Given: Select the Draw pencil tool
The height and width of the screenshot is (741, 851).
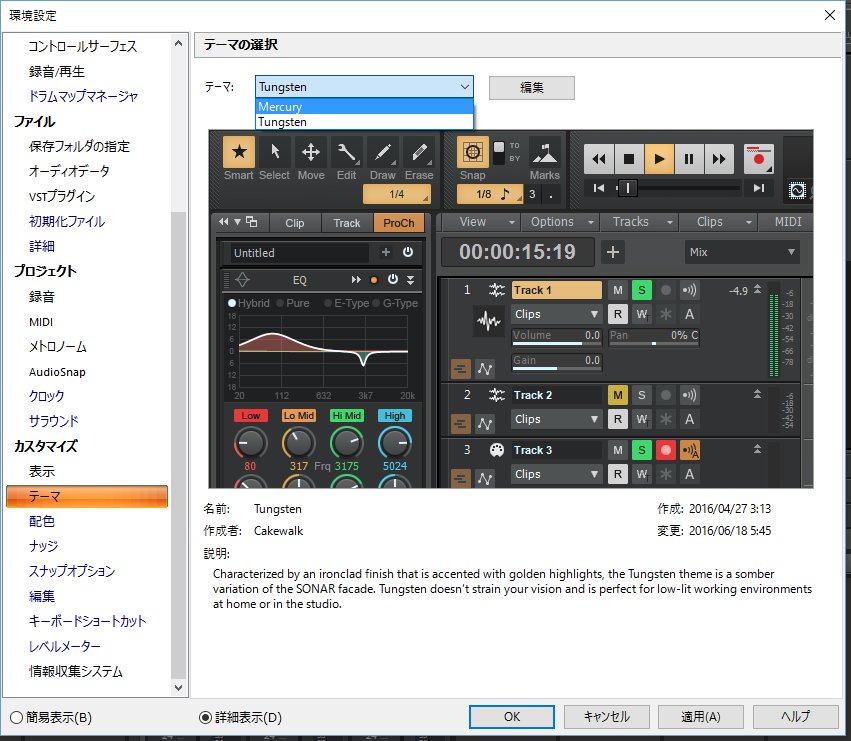Looking at the screenshot, I should click(383, 153).
